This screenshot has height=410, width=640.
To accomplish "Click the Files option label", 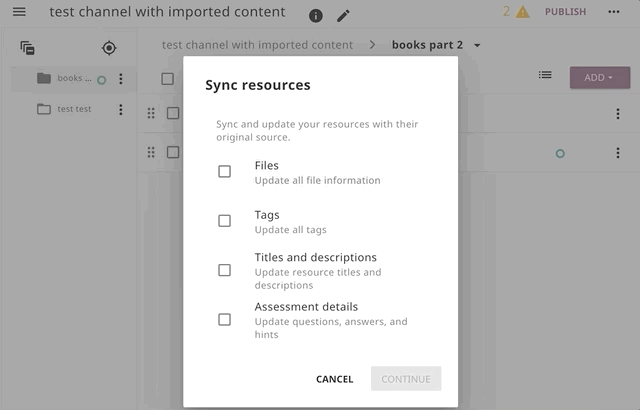I will 267,166.
